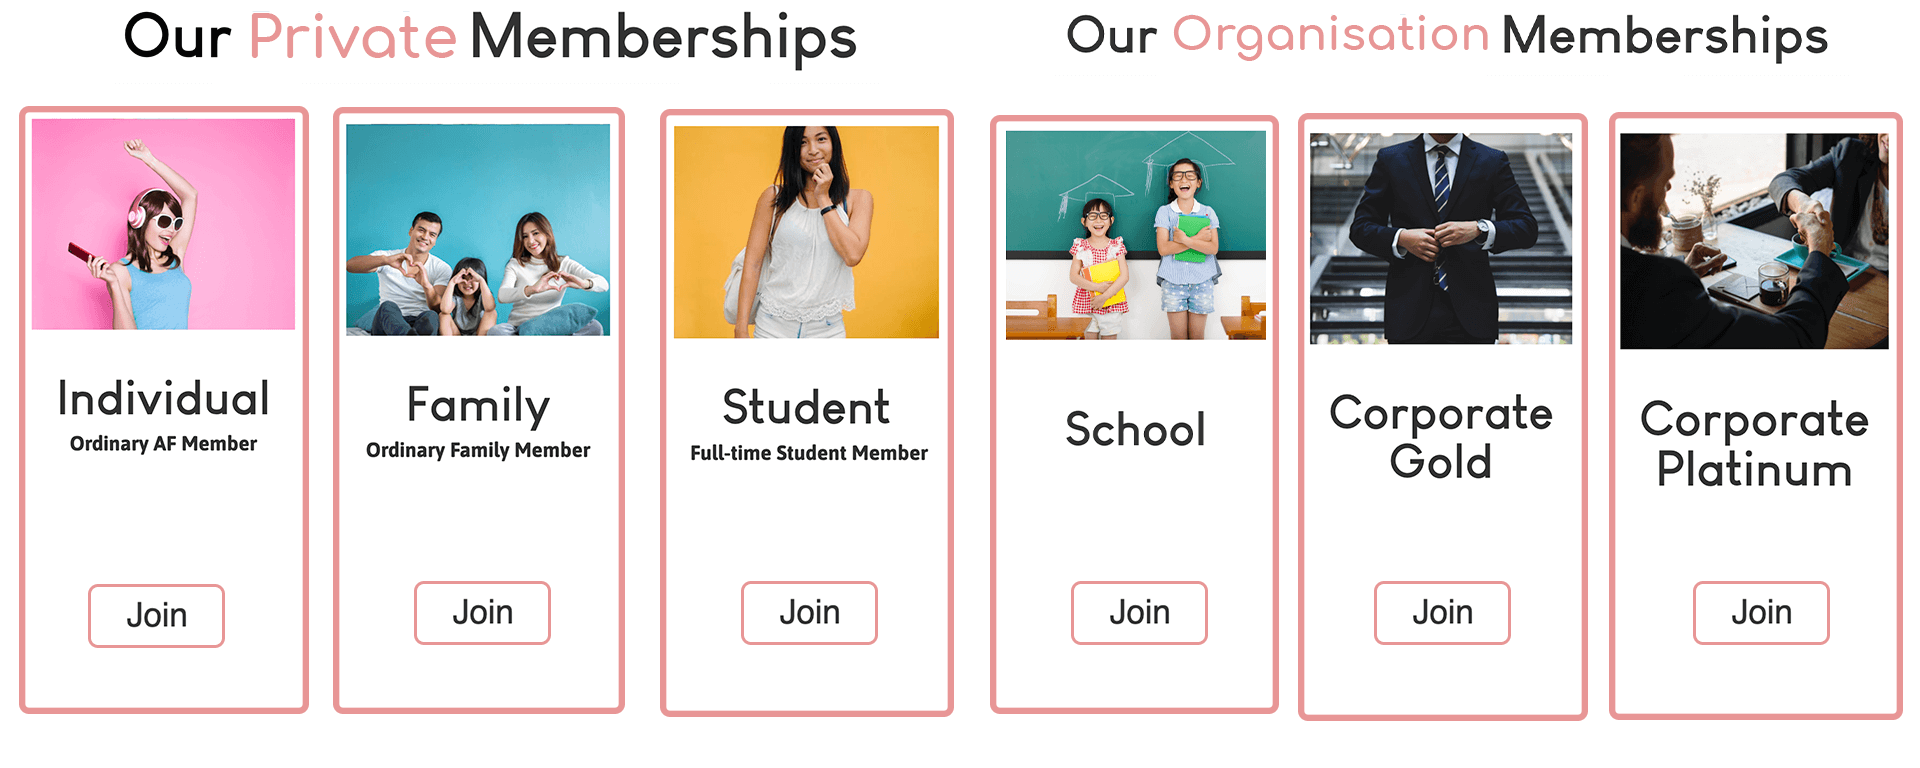Click the Corporate Platinum heading text

tap(1754, 444)
